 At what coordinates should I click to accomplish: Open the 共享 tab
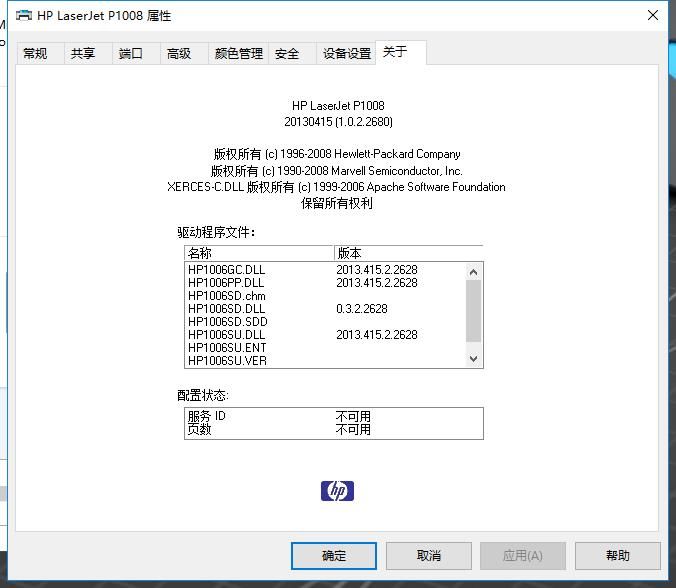pos(83,54)
